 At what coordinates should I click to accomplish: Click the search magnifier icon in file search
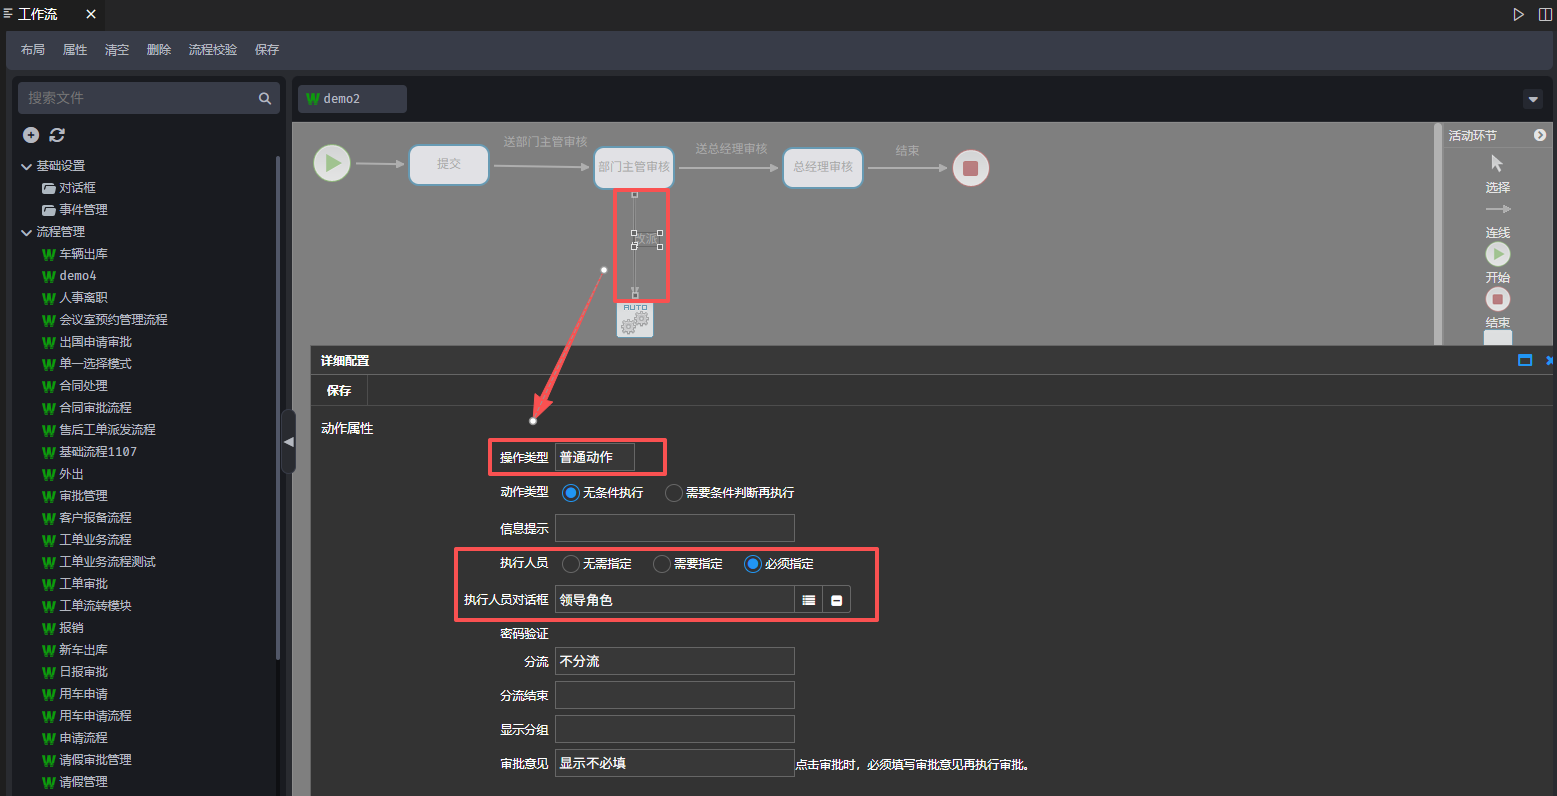(265, 98)
